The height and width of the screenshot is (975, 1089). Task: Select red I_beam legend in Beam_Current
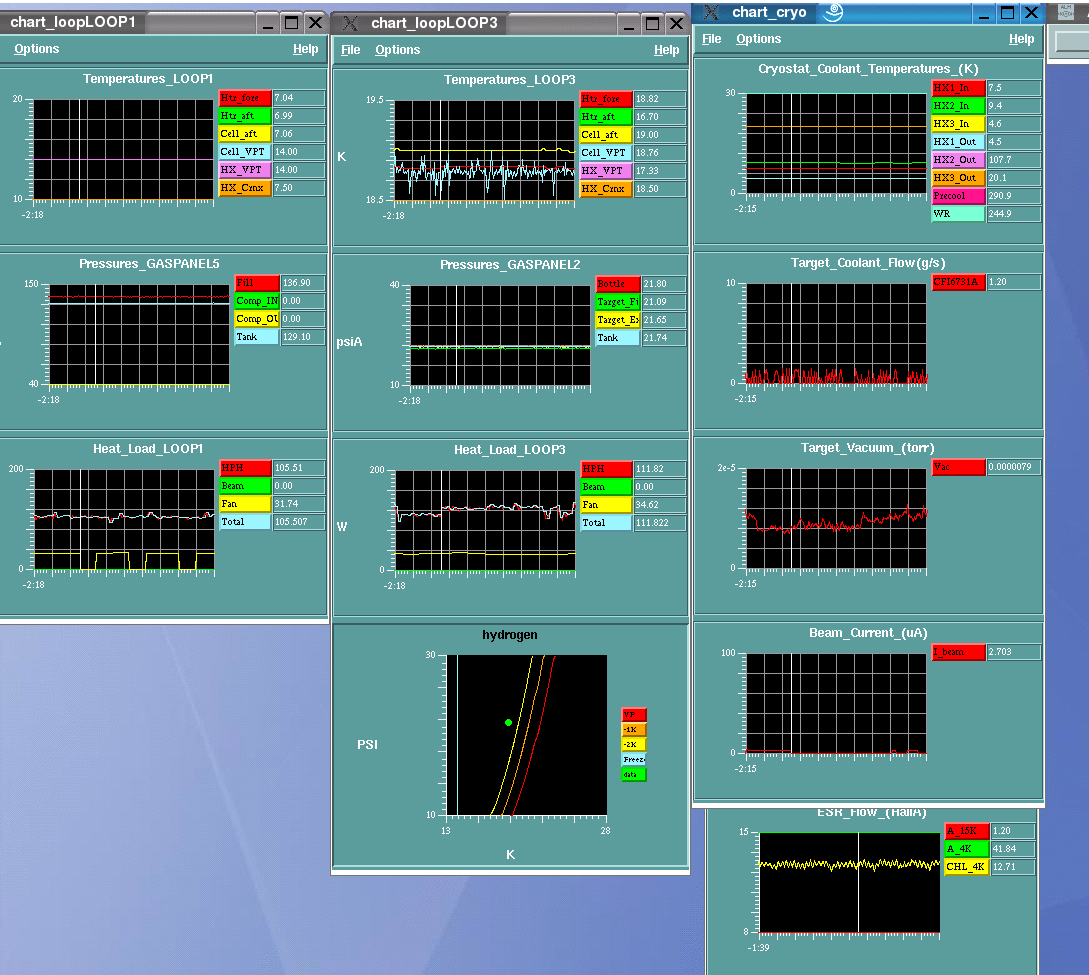958,652
